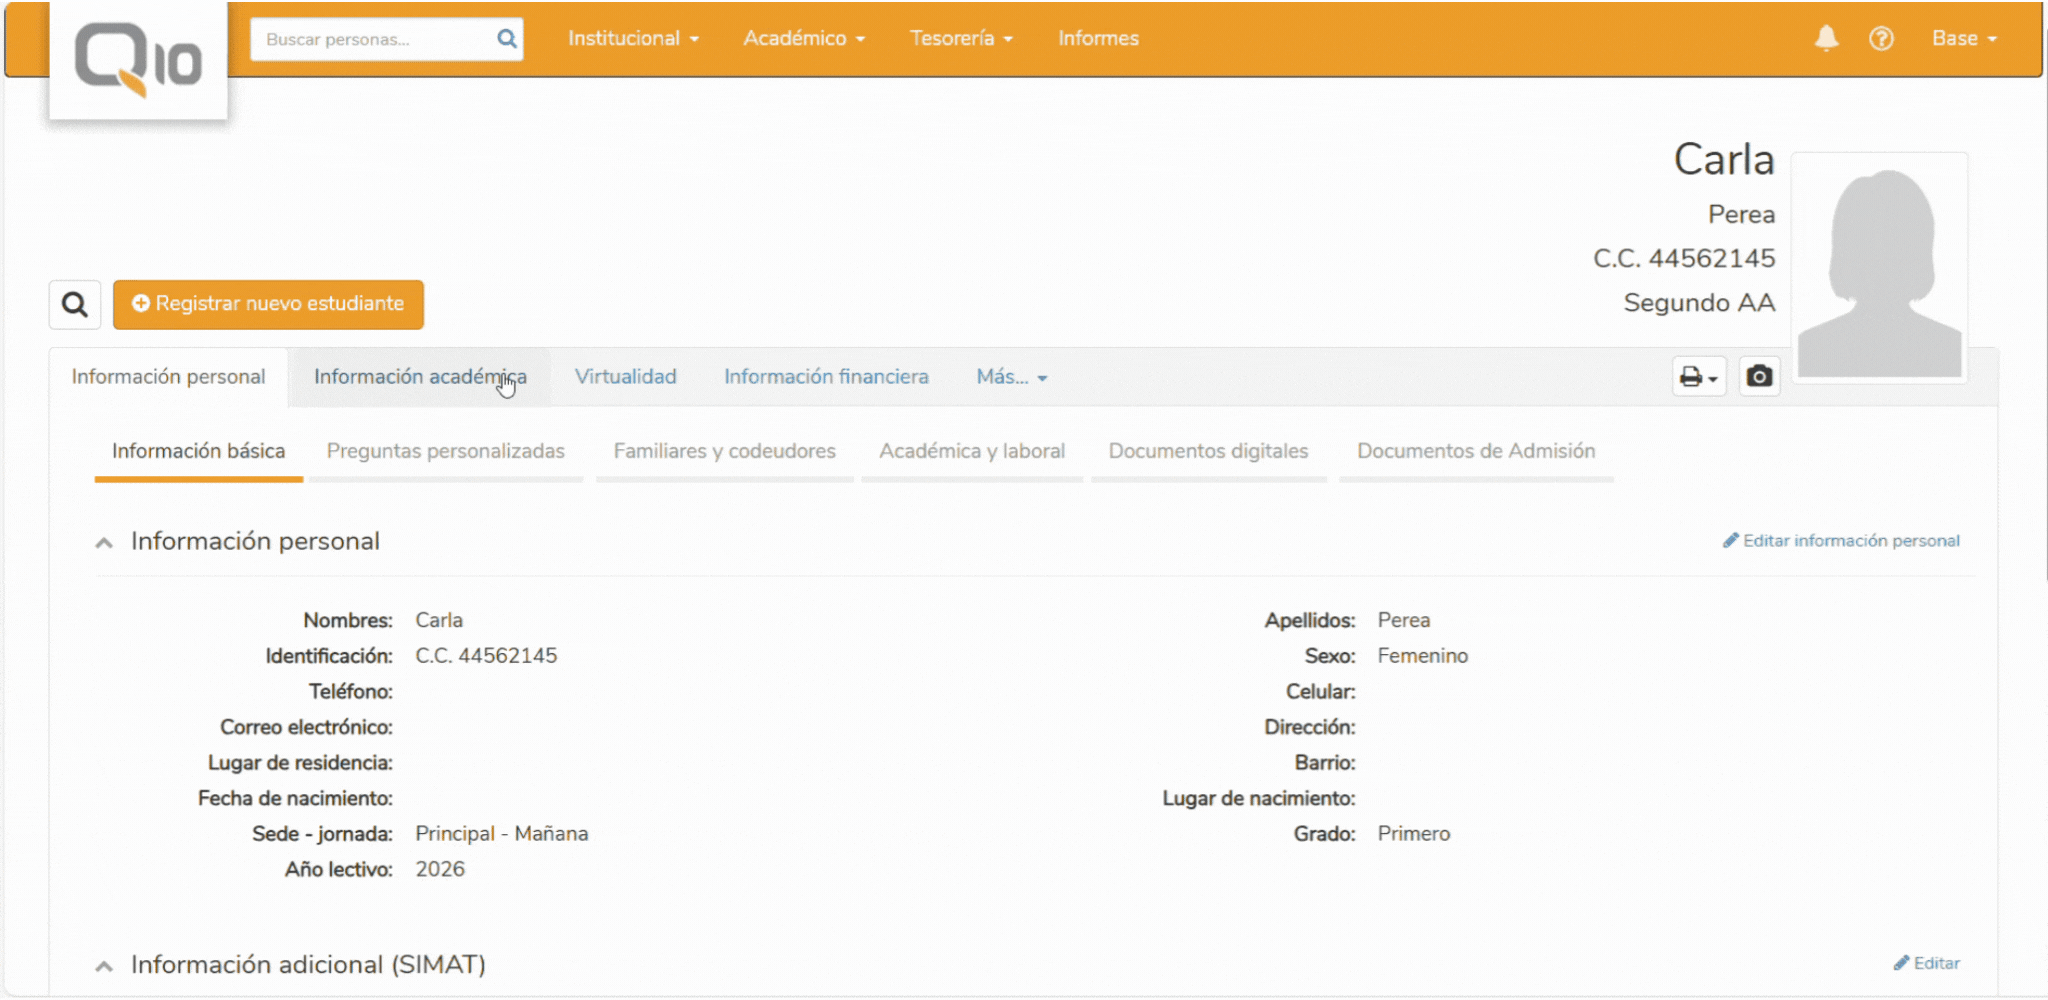Click Registrar nuevo estudiante button
This screenshot has width=2048, height=1000.
coord(268,304)
